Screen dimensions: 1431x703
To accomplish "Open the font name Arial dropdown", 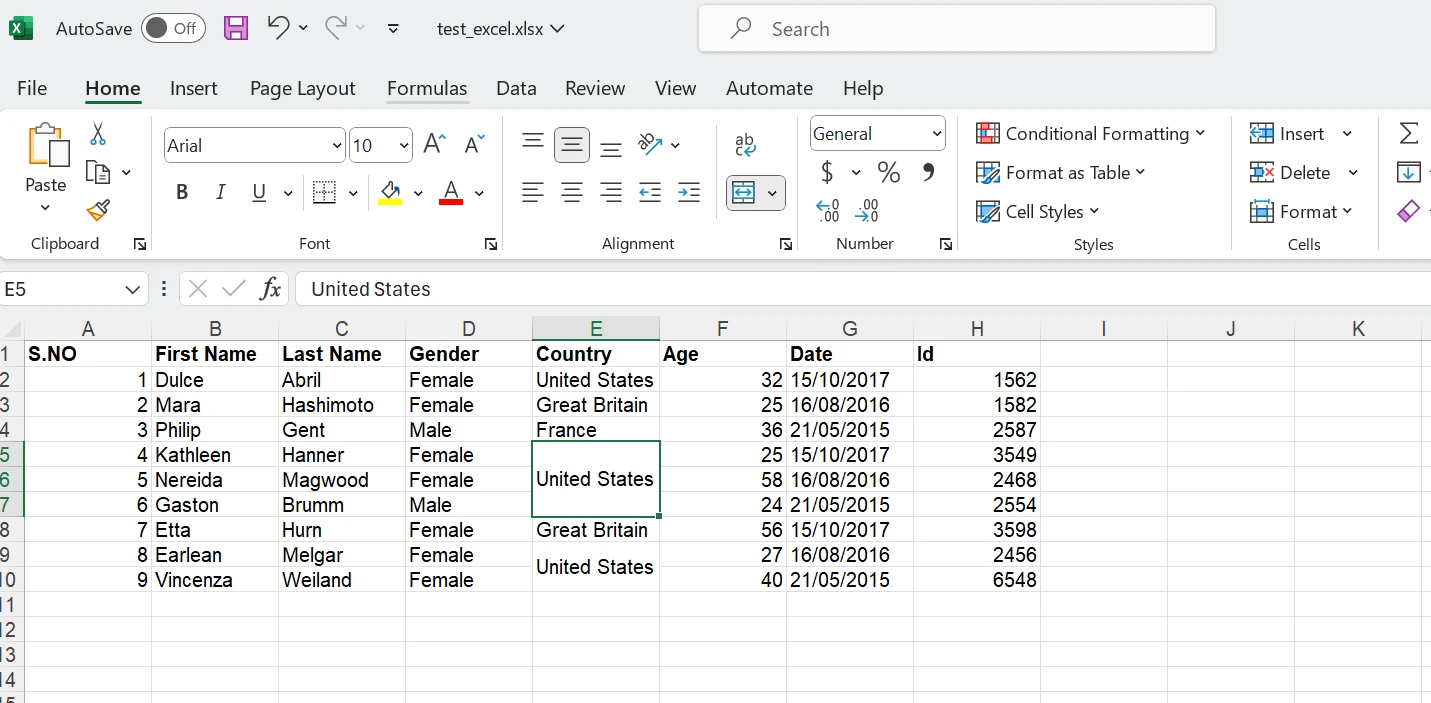I will (337, 146).
